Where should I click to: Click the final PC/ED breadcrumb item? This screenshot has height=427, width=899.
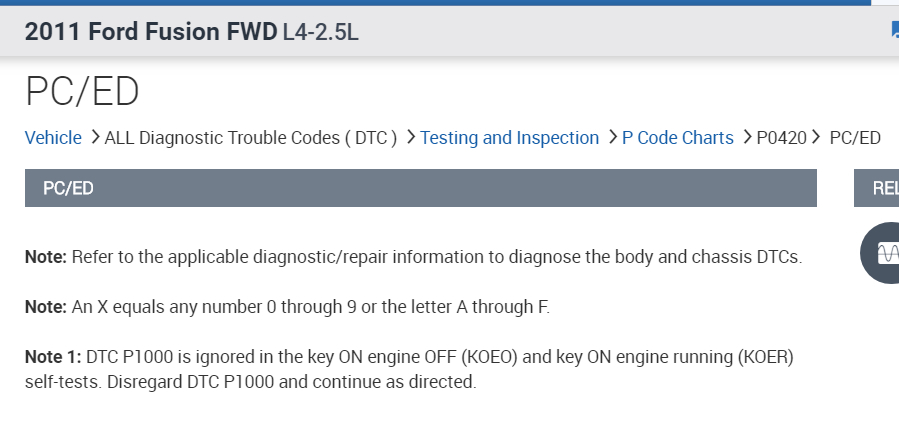855,138
